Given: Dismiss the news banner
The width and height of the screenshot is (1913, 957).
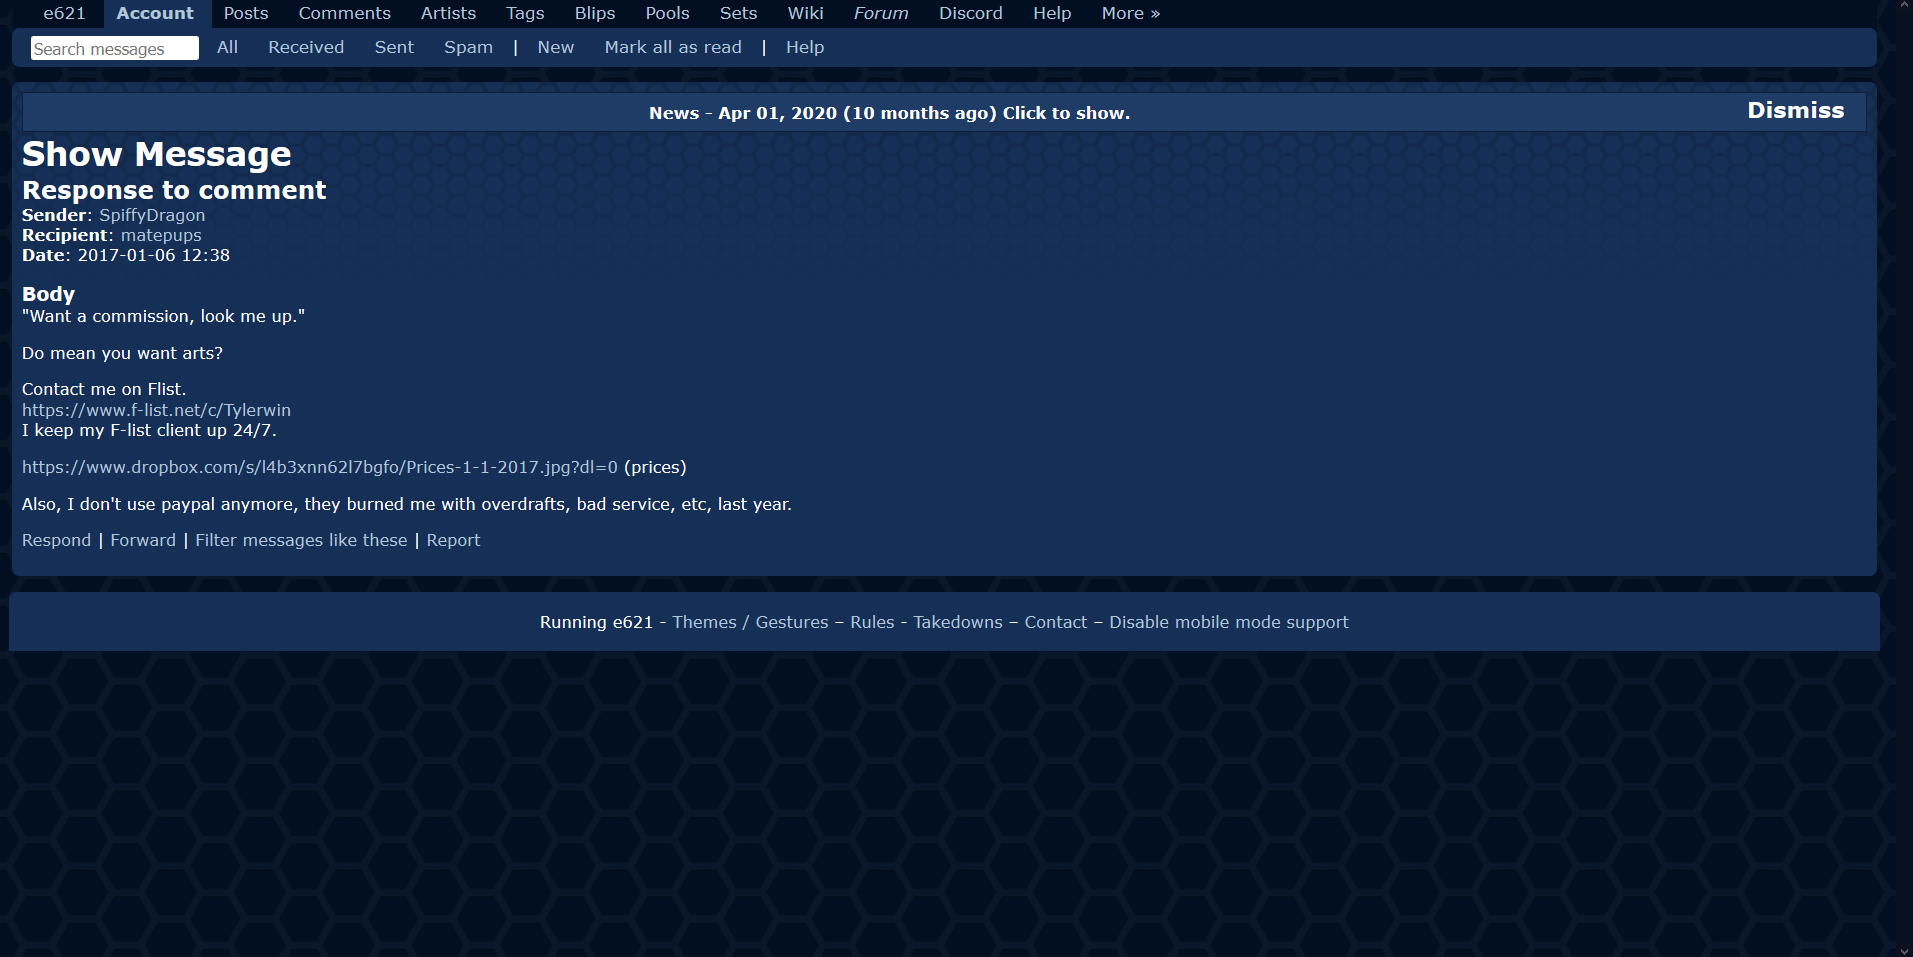Looking at the screenshot, I should pyautogui.click(x=1795, y=111).
